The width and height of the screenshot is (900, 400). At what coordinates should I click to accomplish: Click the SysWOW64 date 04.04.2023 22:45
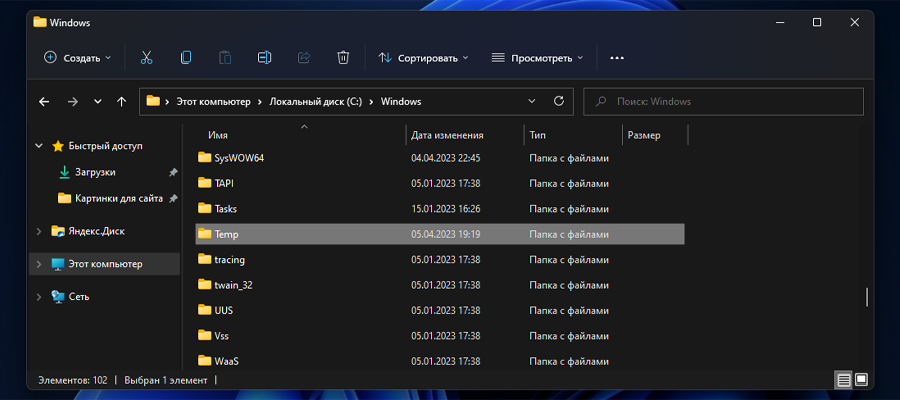coord(446,158)
